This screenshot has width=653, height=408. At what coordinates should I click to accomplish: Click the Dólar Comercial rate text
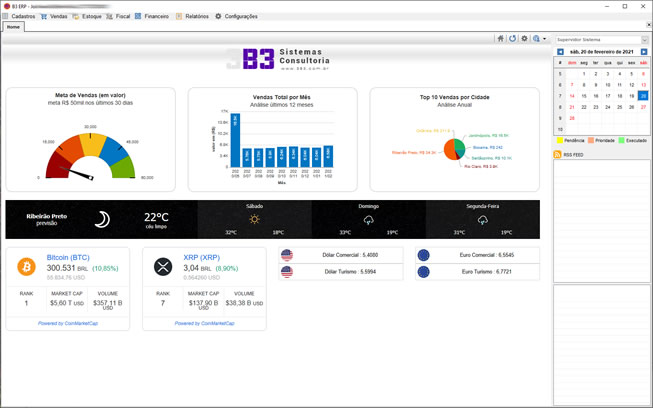pyautogui.click(x=350, y=255)
